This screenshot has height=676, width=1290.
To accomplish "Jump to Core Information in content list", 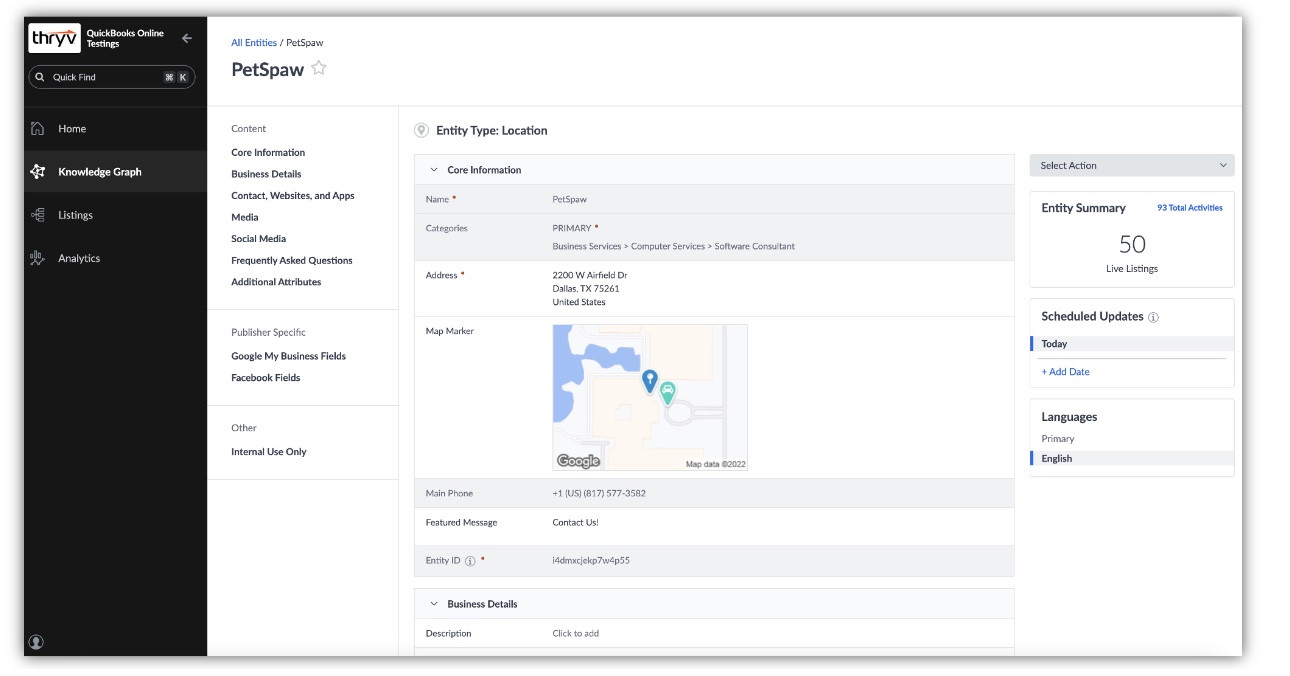I will (268, 153).
